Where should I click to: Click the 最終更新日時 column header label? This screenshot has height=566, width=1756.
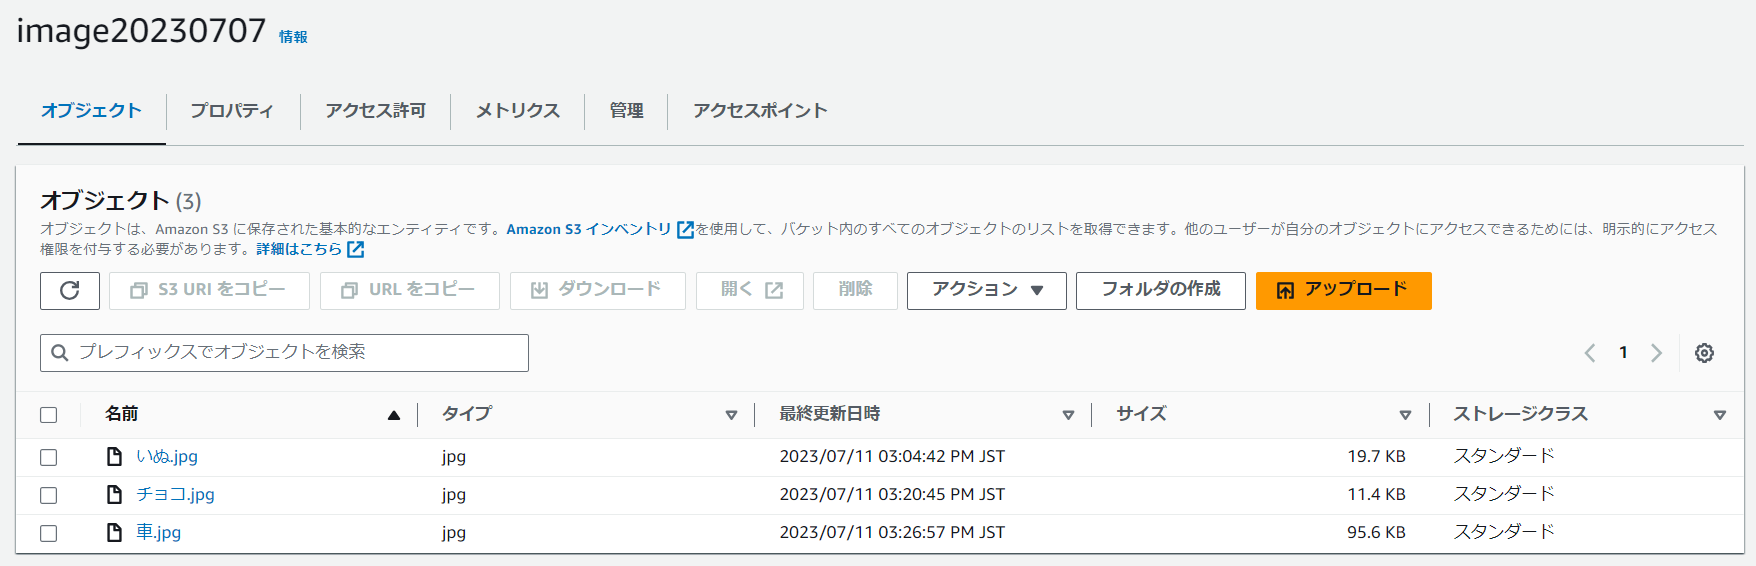(830, 415)
